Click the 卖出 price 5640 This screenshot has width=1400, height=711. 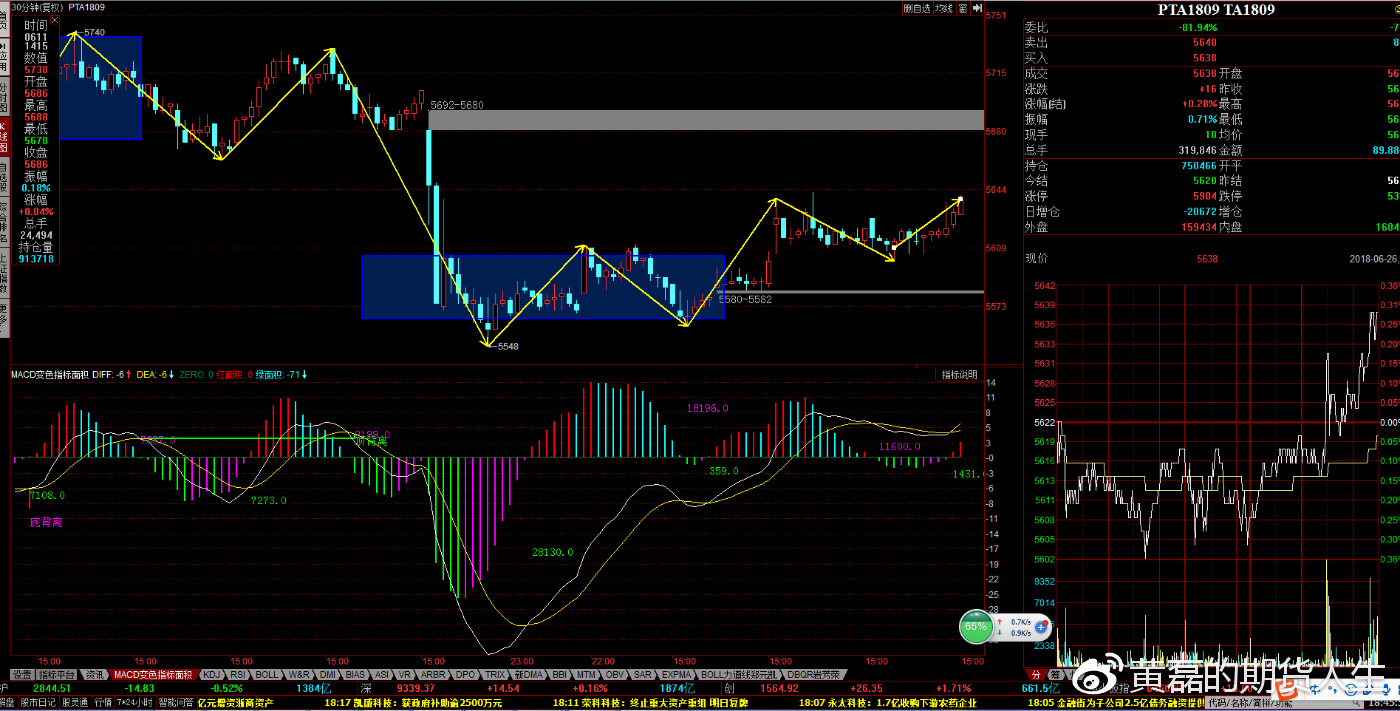click(x=1205, y=42)
